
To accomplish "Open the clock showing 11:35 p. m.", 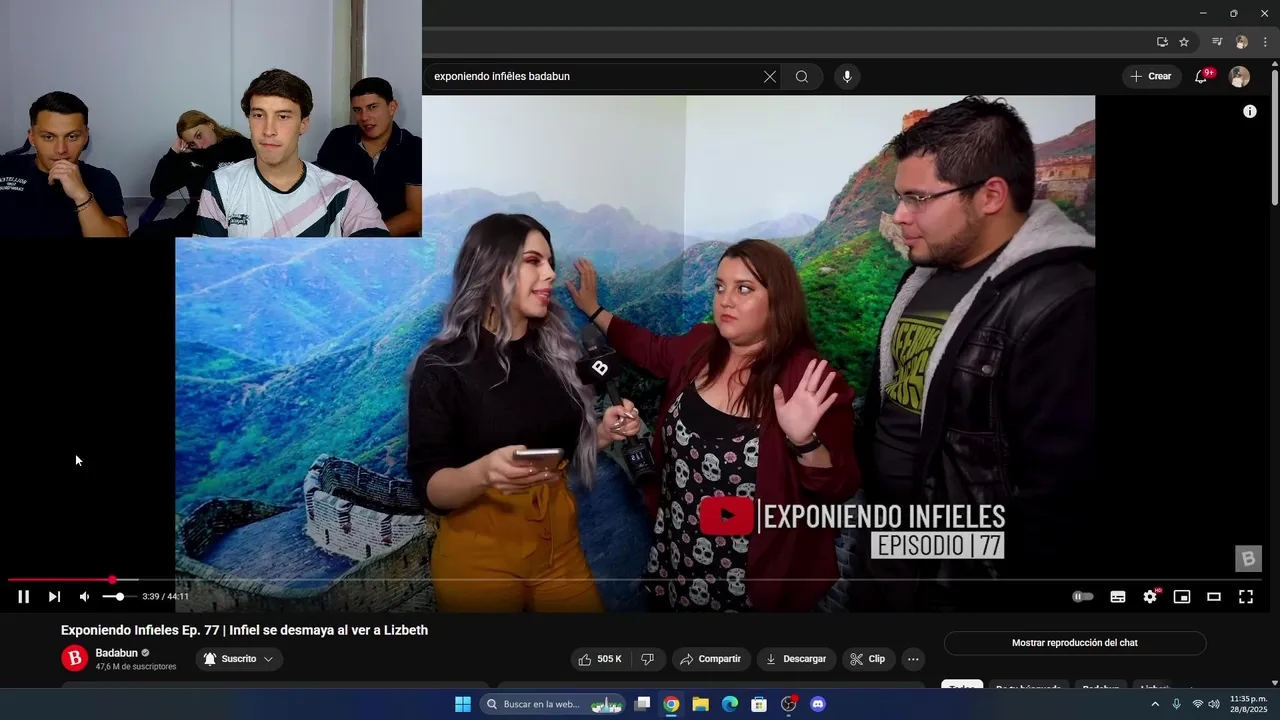I will coord(1248,704).
